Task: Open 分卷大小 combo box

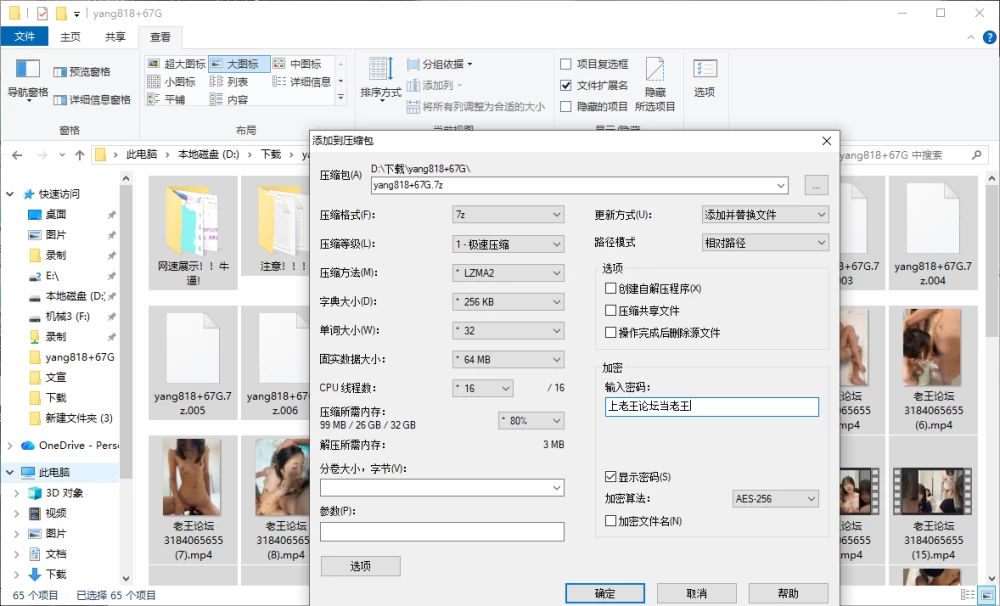Action: [x=442, y=488]
